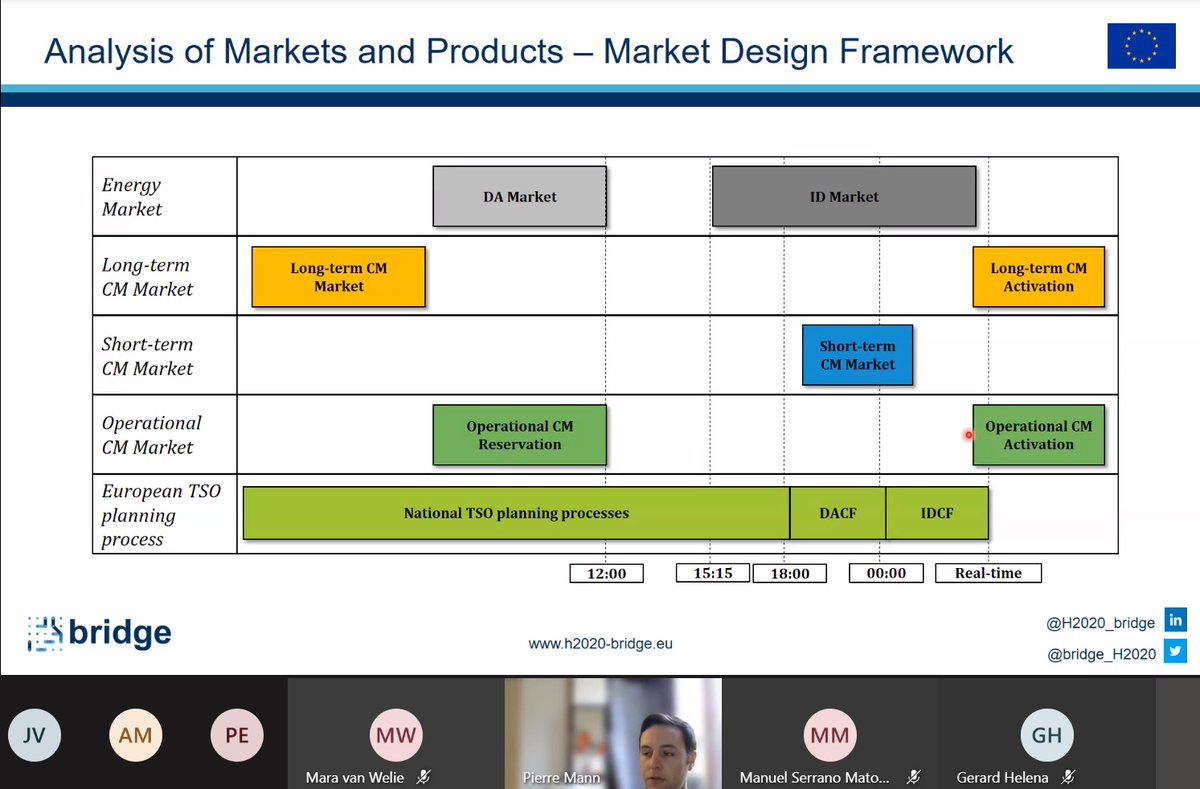This screenshot has height=789, width=1200.
Task: Select the AM participant avatar
Action: (x=135, y=735)
